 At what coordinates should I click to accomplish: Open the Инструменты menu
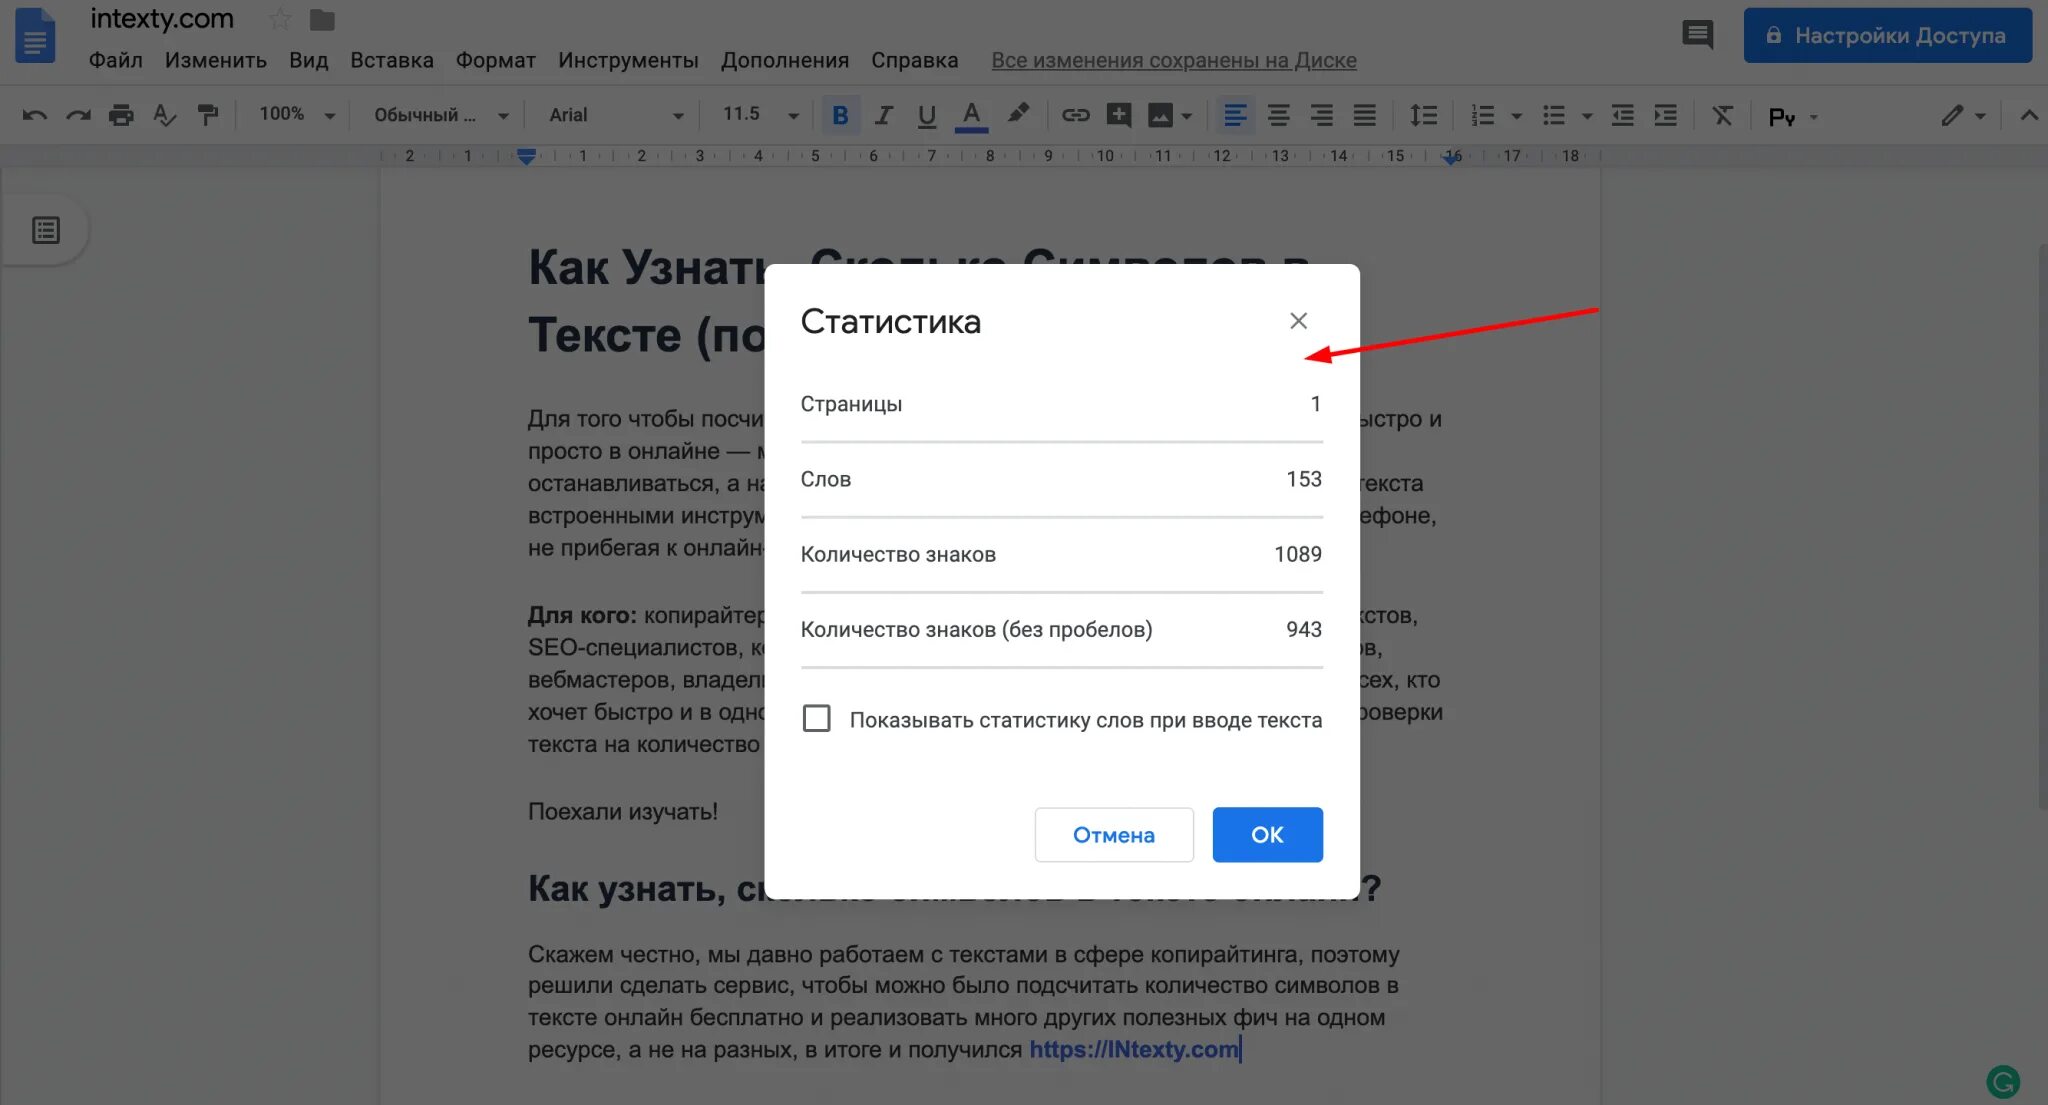(x=628, y=60)
